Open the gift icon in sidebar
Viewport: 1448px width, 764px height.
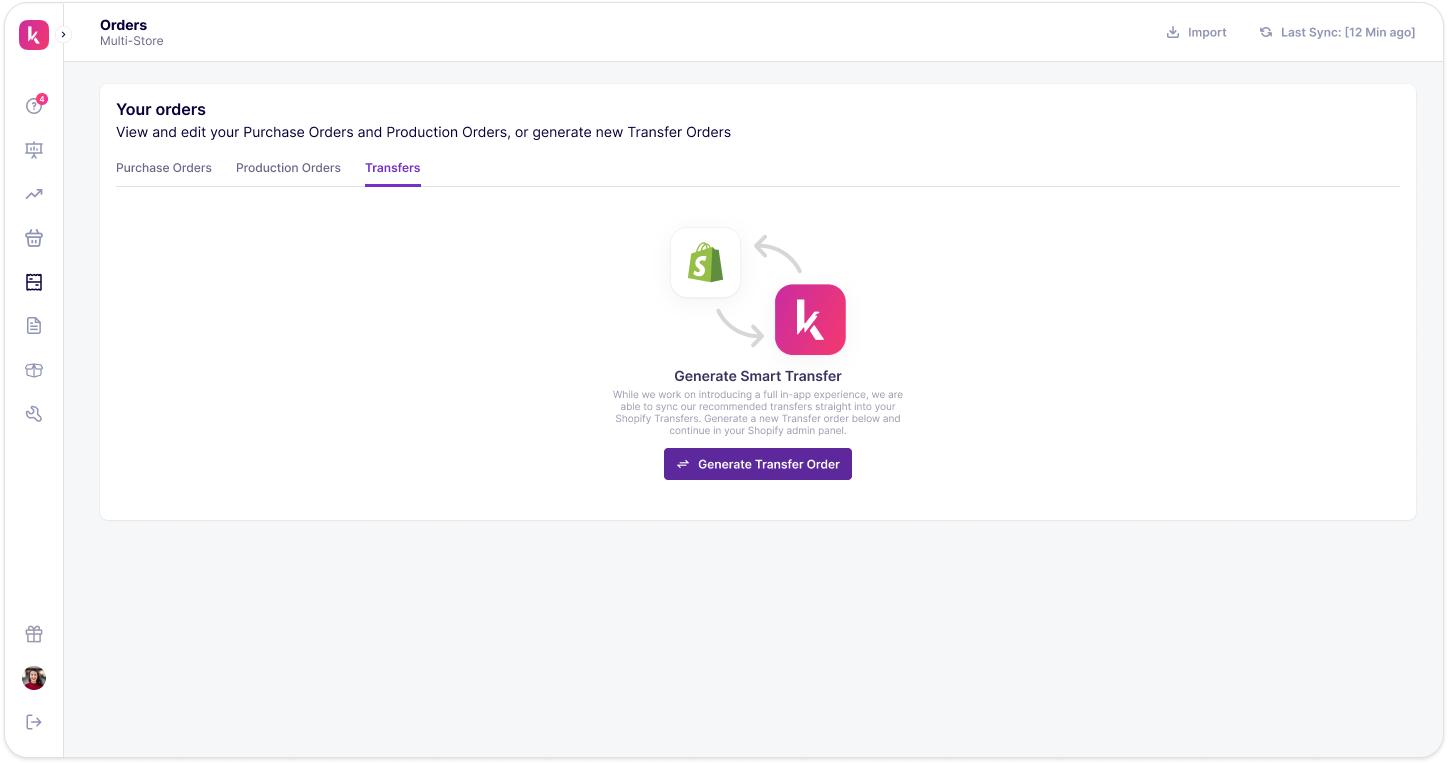tap(34, 634)
